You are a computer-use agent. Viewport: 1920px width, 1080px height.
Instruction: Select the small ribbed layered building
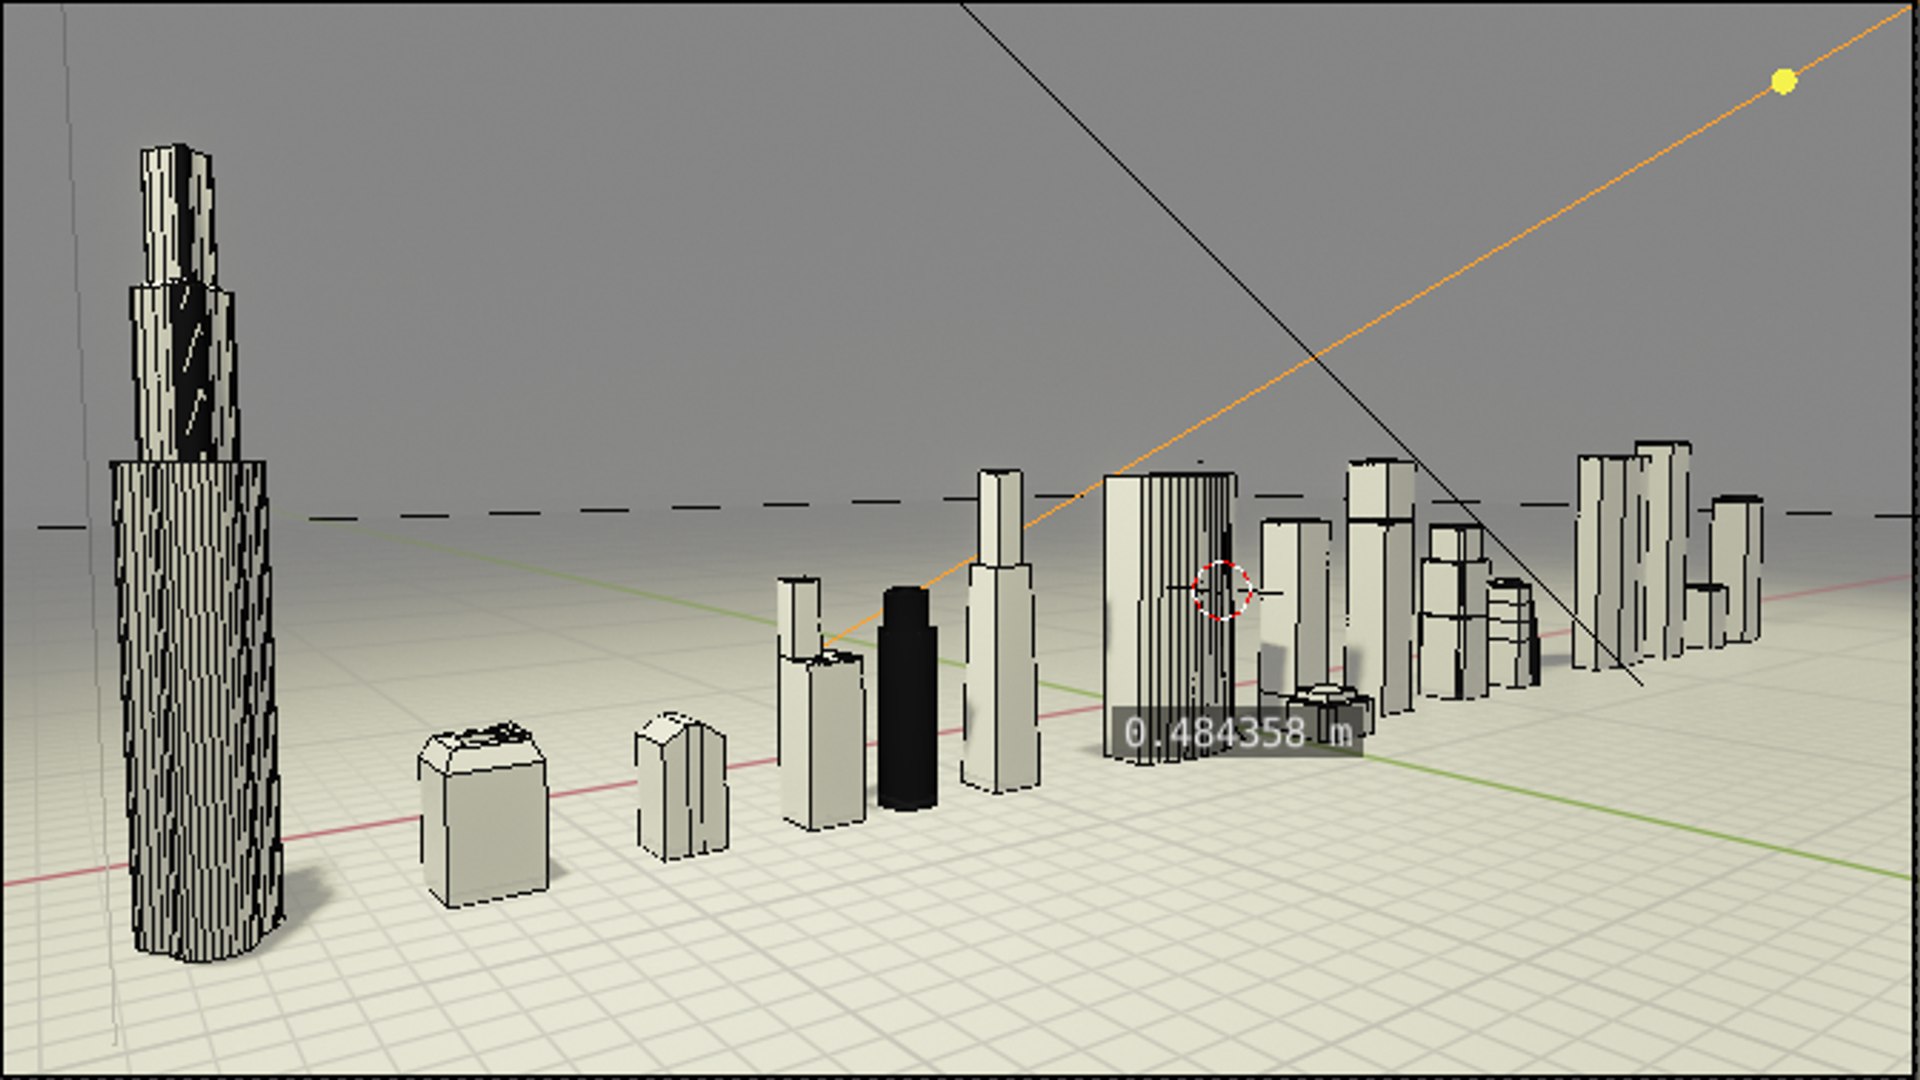(1512, 633)
